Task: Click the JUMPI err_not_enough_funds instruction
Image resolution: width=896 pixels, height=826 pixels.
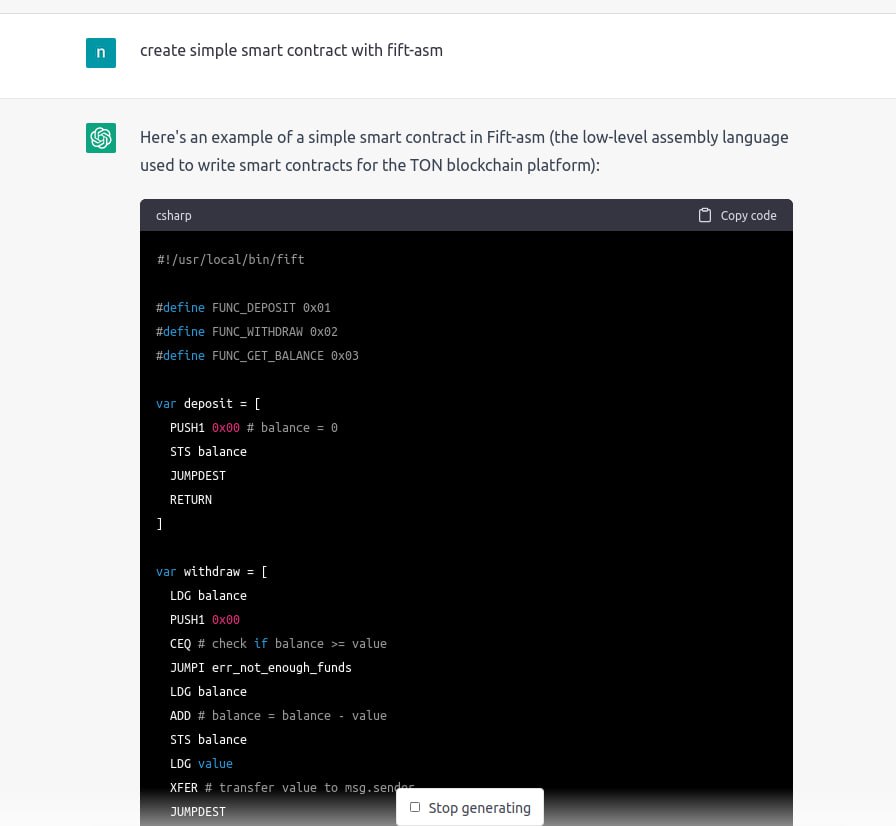Action: tap(260, 667)
